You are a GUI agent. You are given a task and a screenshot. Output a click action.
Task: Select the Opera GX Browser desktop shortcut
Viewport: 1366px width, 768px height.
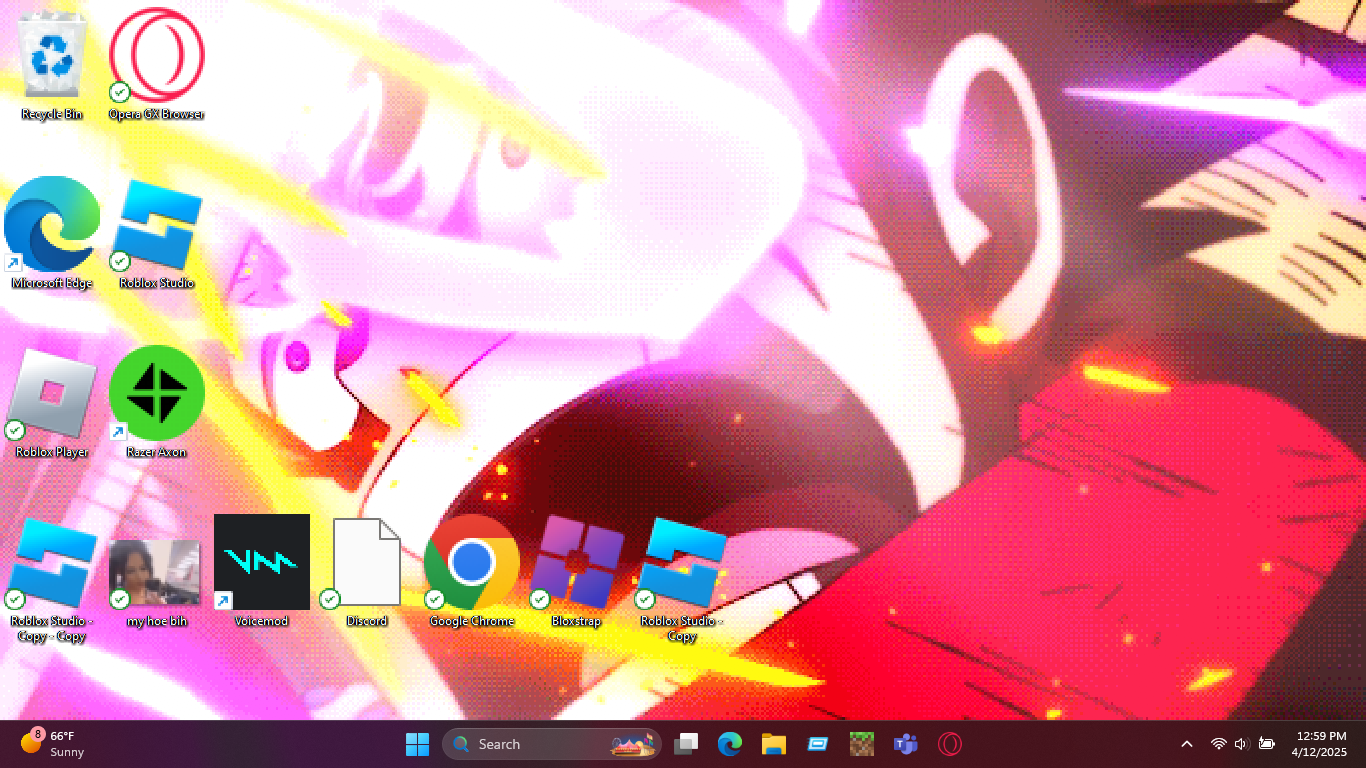click(157, 64)
